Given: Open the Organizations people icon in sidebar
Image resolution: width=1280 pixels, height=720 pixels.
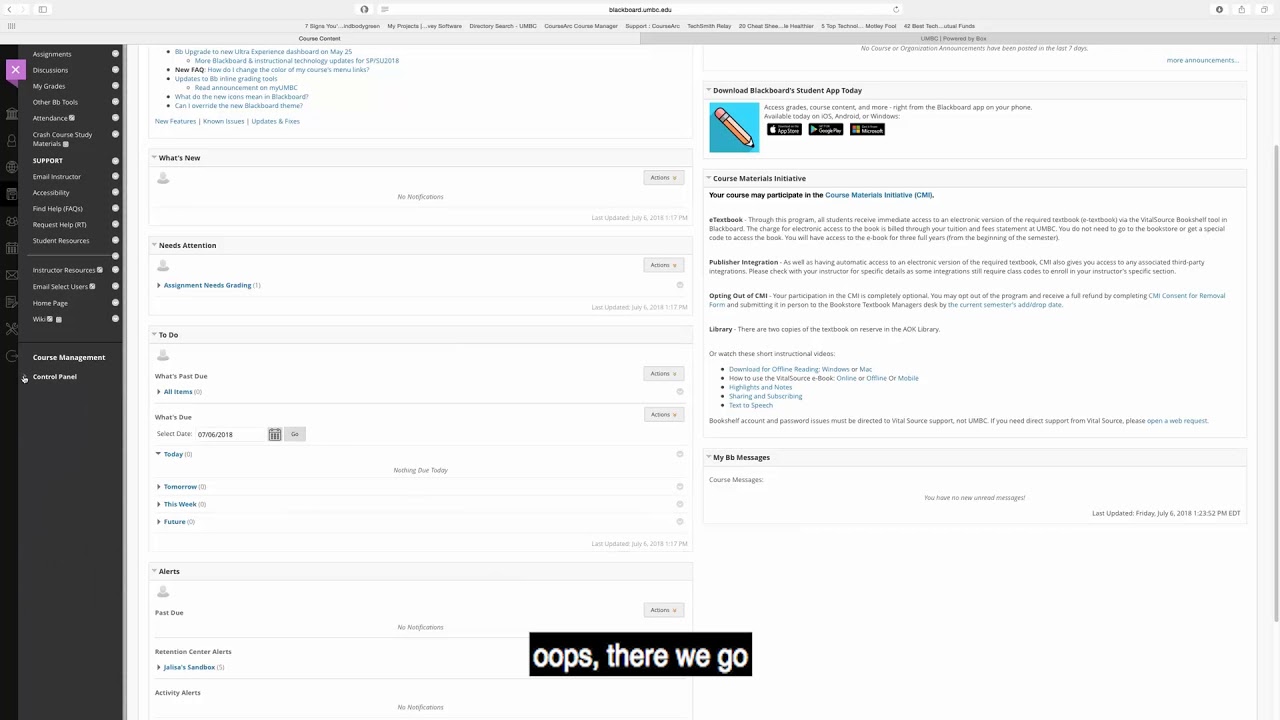Looking at the screenshot, I should pos(12,222).
